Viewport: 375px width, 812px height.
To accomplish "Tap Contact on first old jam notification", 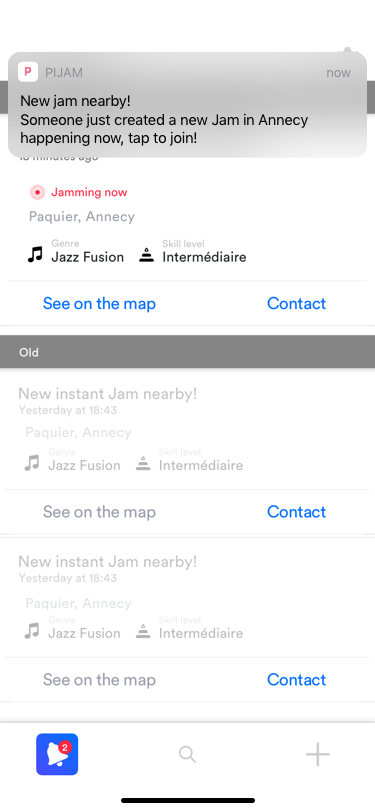I will pyautogui.click(x=297, y=512).
